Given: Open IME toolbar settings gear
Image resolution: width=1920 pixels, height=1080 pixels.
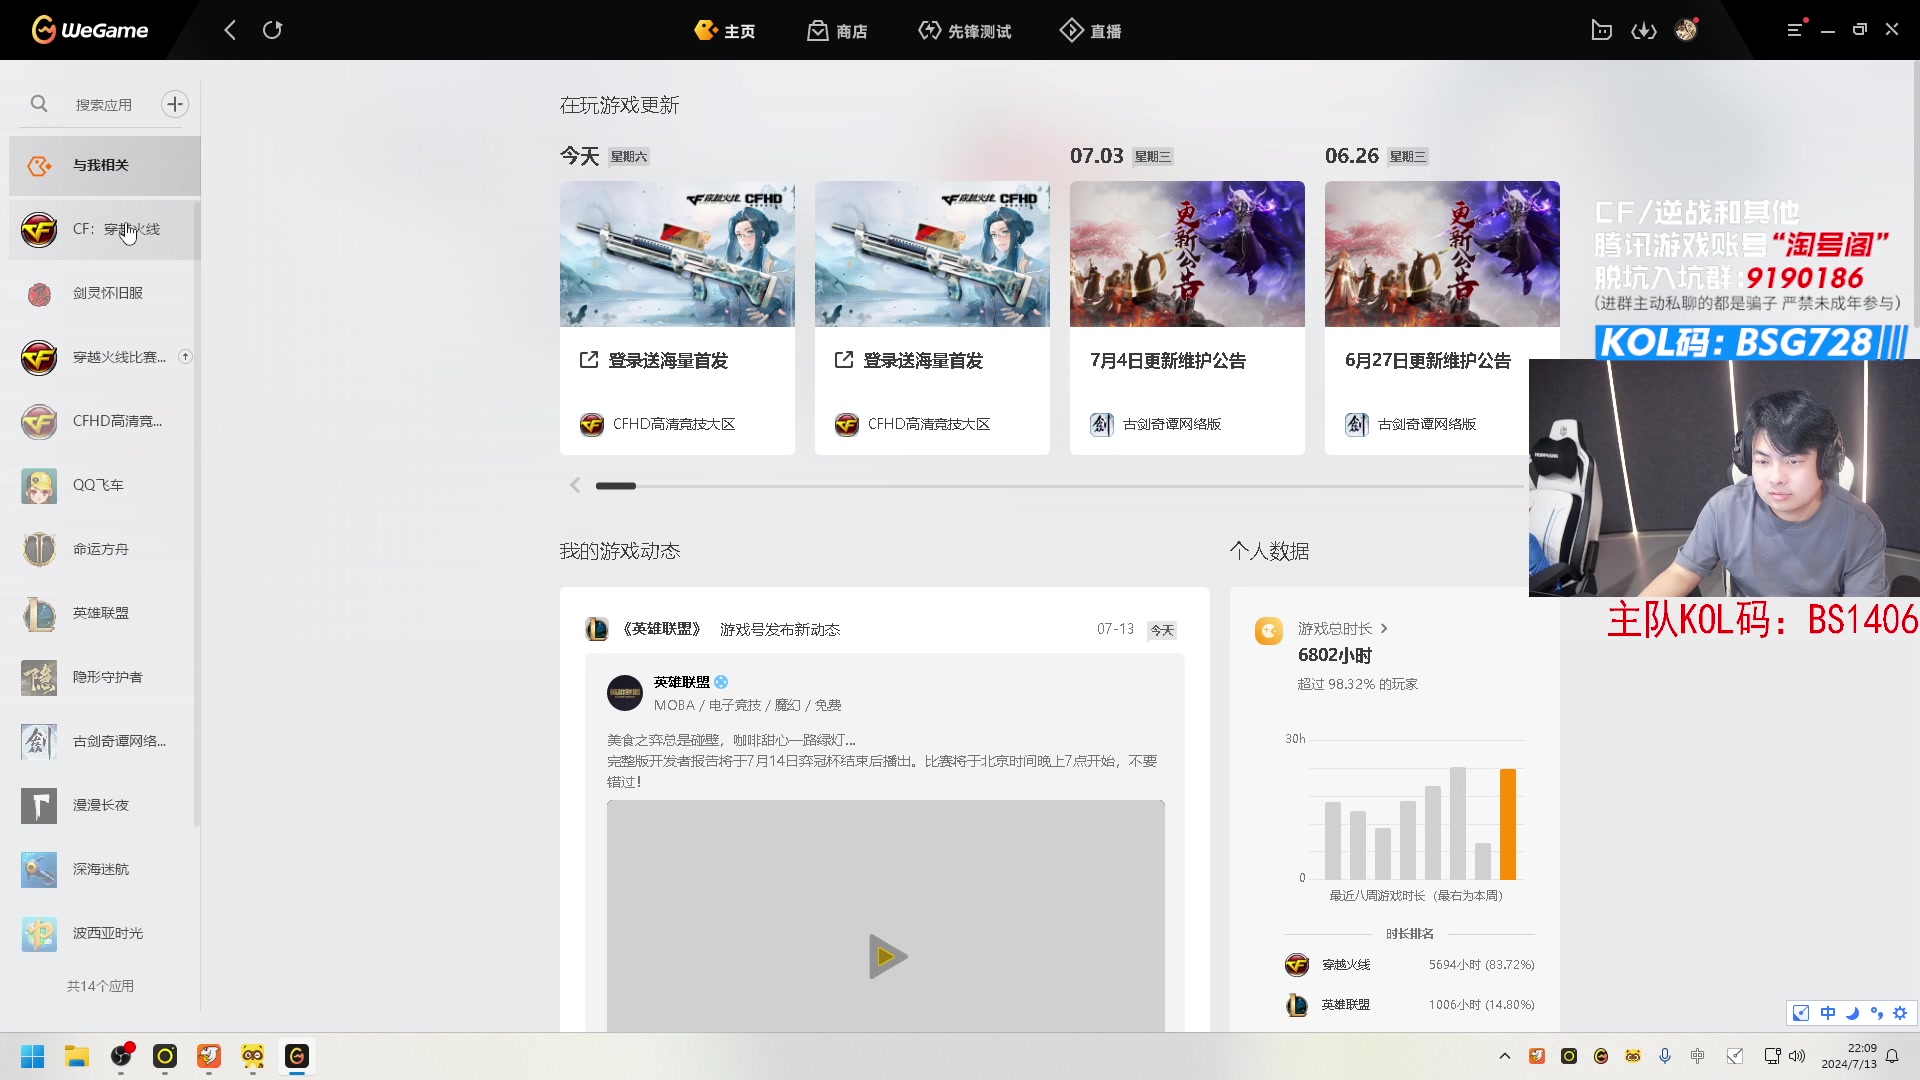Looking at the screenshot, I should pos(1900,1013).
